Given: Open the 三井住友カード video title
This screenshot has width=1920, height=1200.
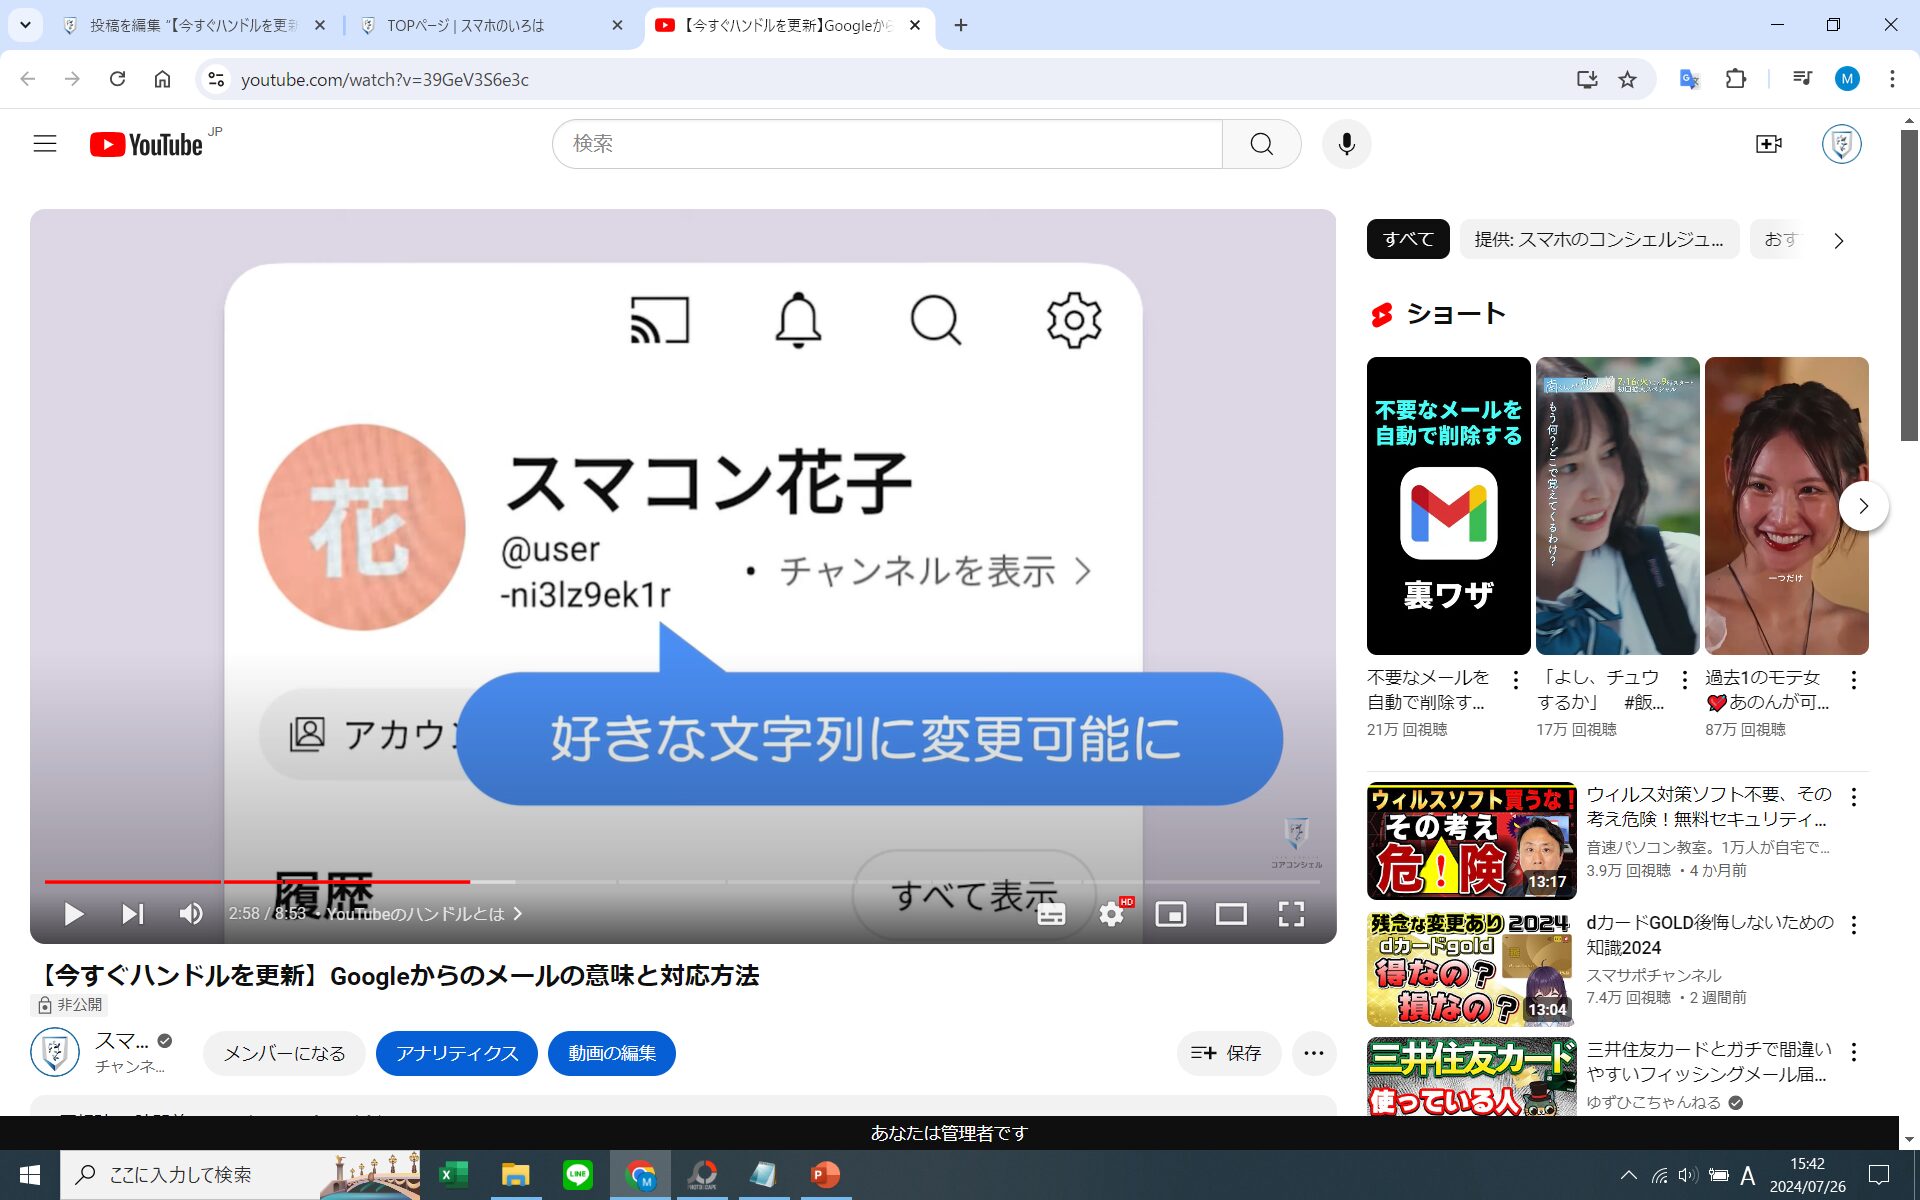Looking at the screenshot, I should pyautogui.click(x=1709, y=1061).
